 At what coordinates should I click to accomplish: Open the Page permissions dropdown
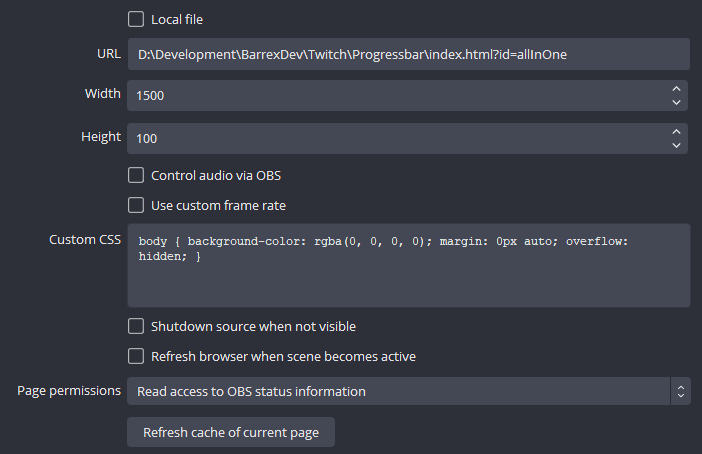(408, 391)
